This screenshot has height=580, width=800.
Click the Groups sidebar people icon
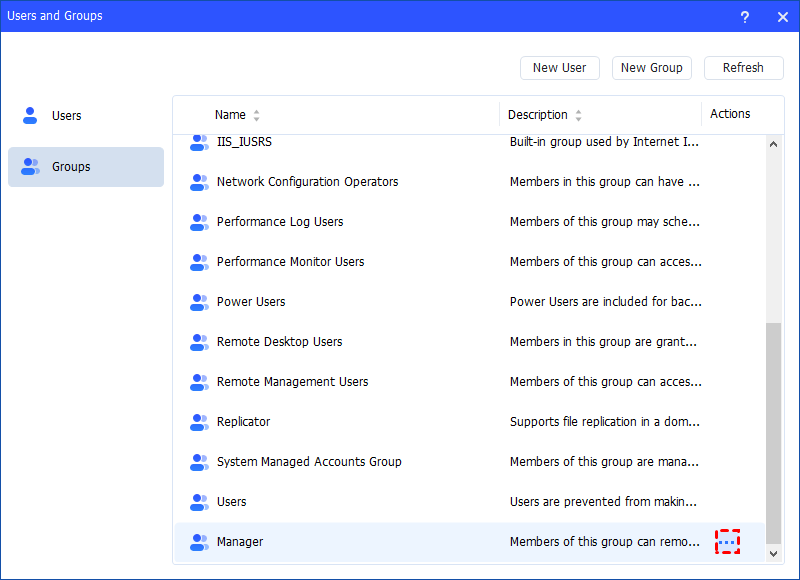tap(30, 167)
